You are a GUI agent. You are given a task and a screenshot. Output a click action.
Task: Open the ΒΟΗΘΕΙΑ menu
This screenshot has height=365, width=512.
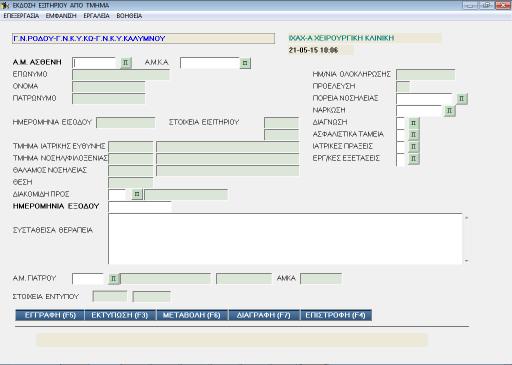tap(129, 16)
